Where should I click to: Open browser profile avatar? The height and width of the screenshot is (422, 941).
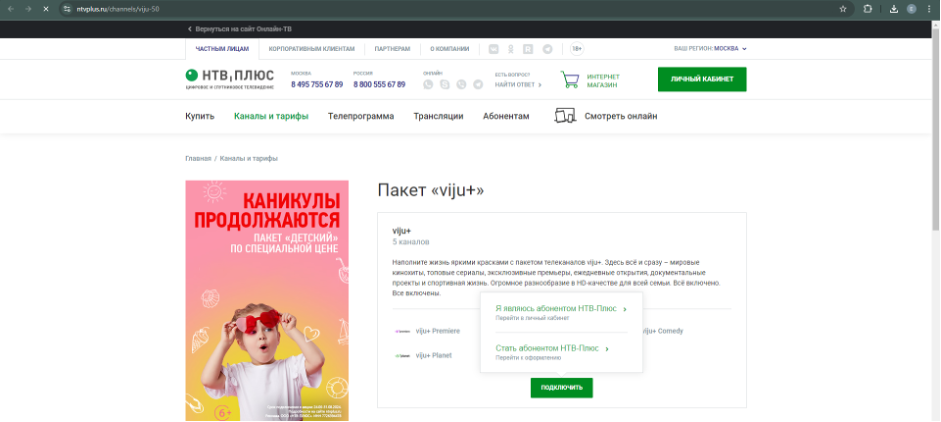coord(912,9)
